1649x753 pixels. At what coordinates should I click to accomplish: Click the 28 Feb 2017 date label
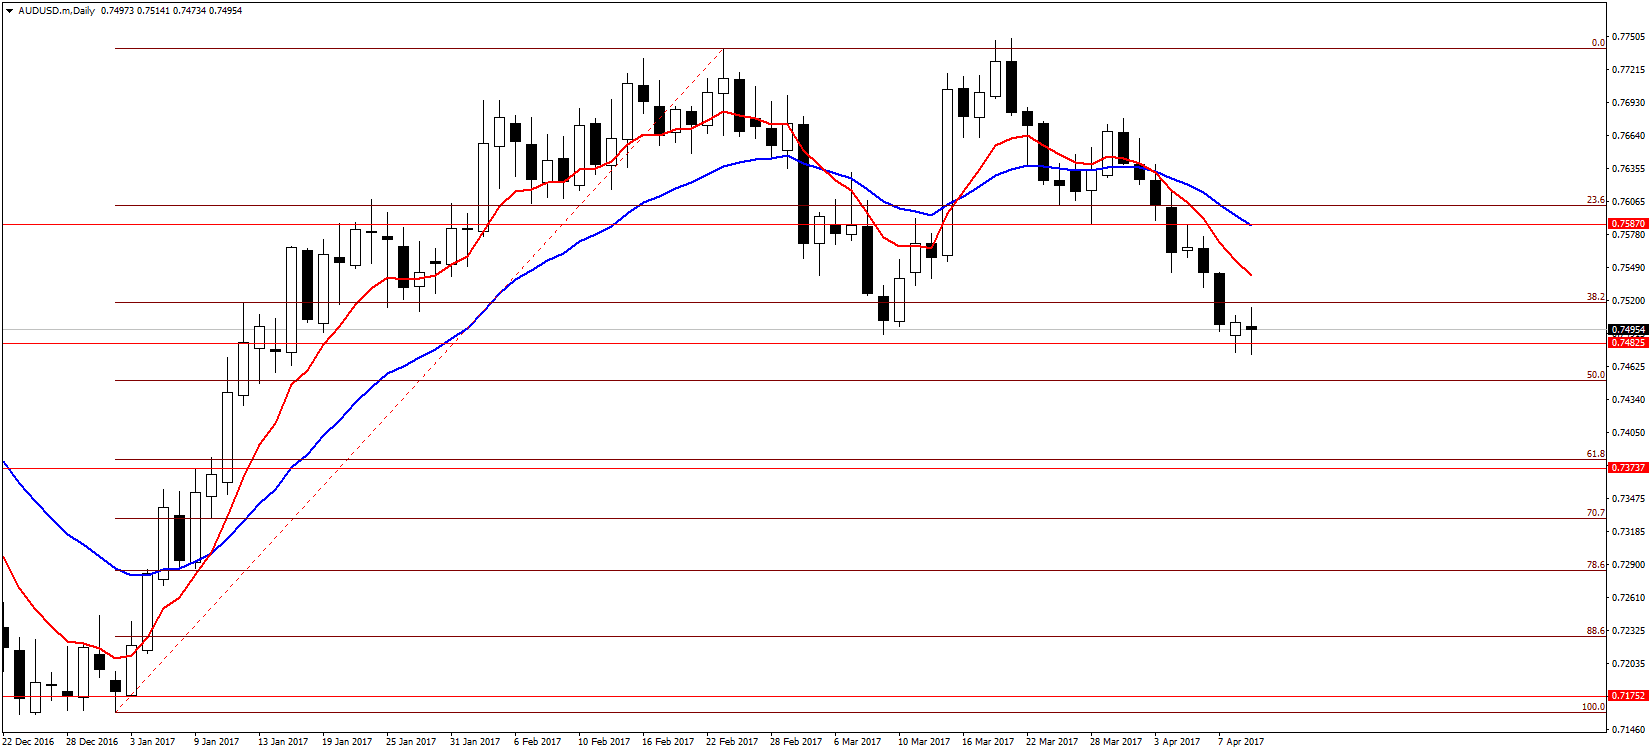click(796, 742)
